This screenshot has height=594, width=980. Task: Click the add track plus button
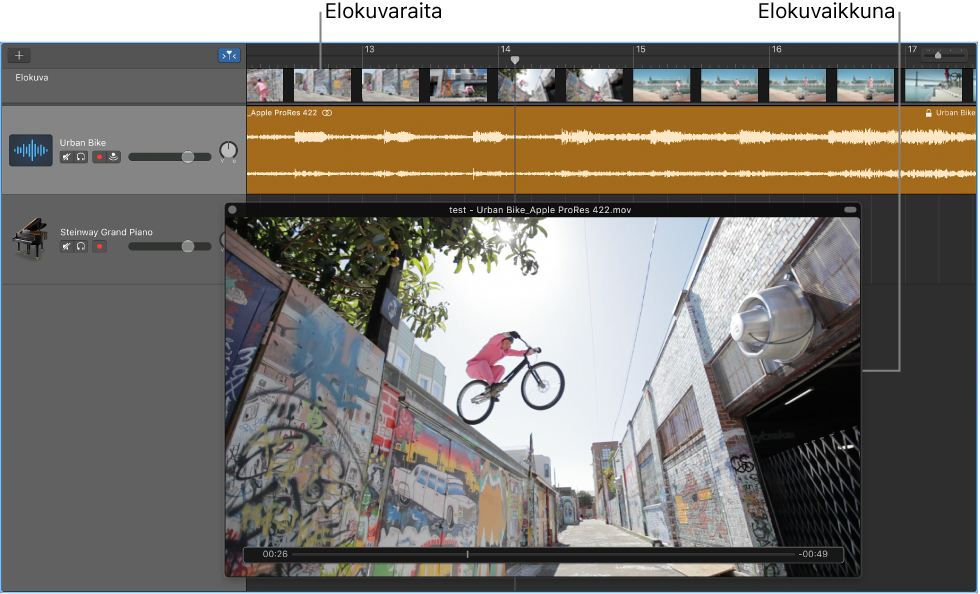click(x=19, y=56)
